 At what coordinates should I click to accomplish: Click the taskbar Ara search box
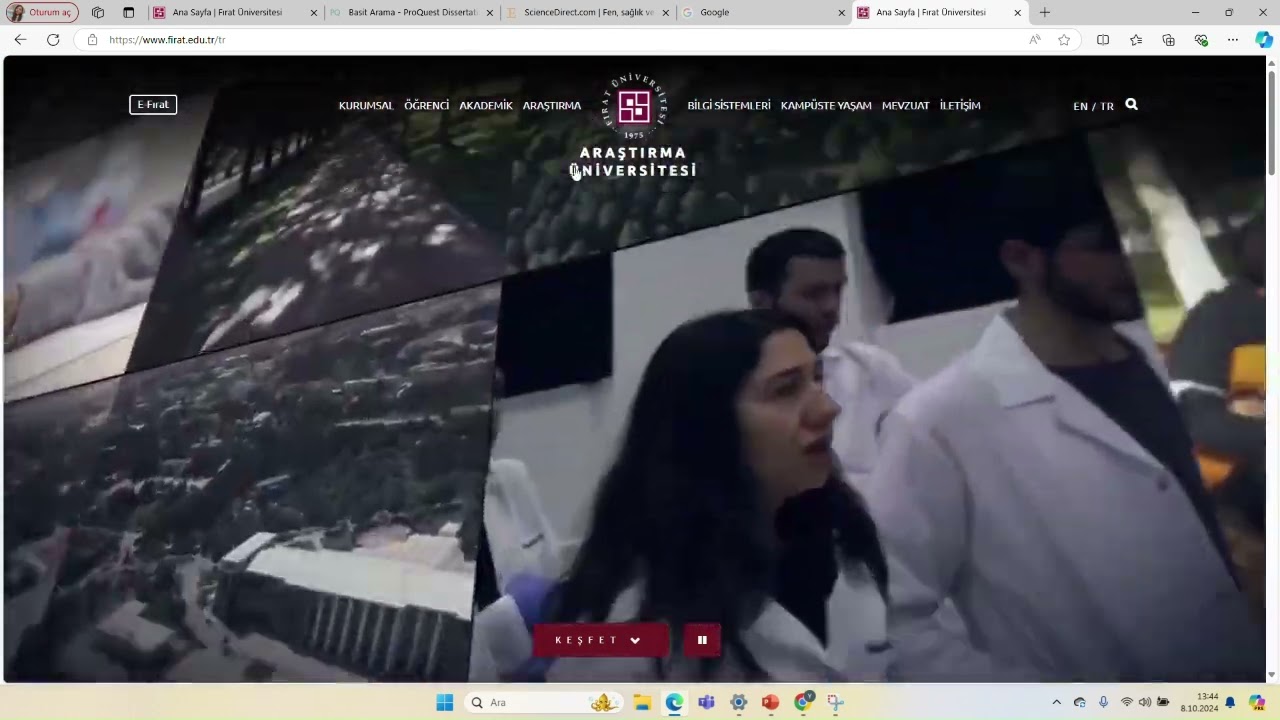pyautogui.click(x=544, y=702)
